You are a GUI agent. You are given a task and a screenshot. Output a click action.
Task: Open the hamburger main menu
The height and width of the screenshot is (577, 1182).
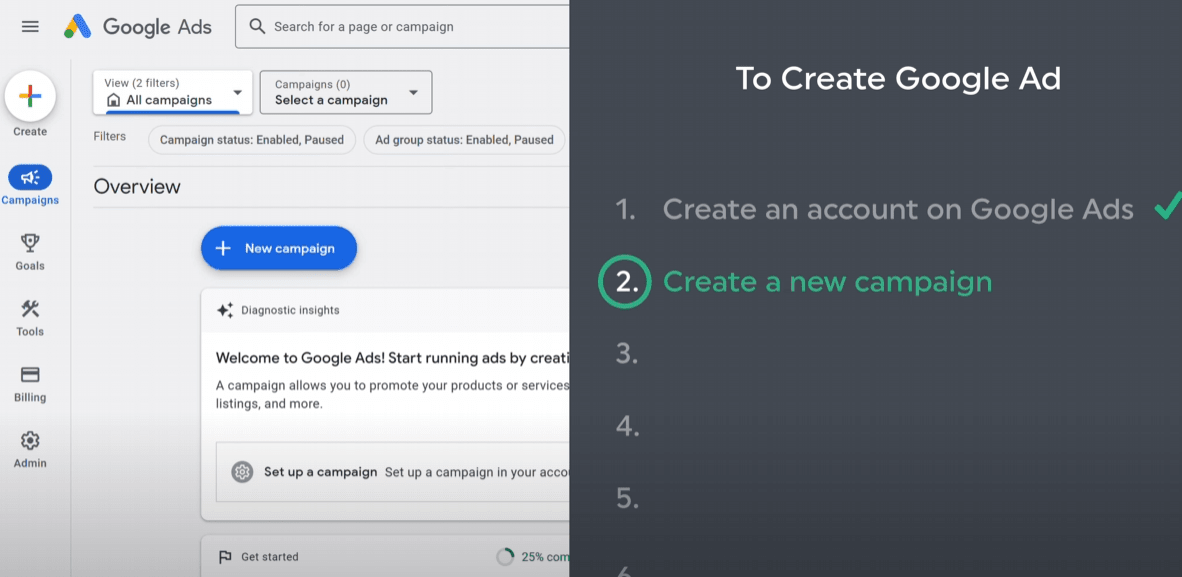point(30,27)
